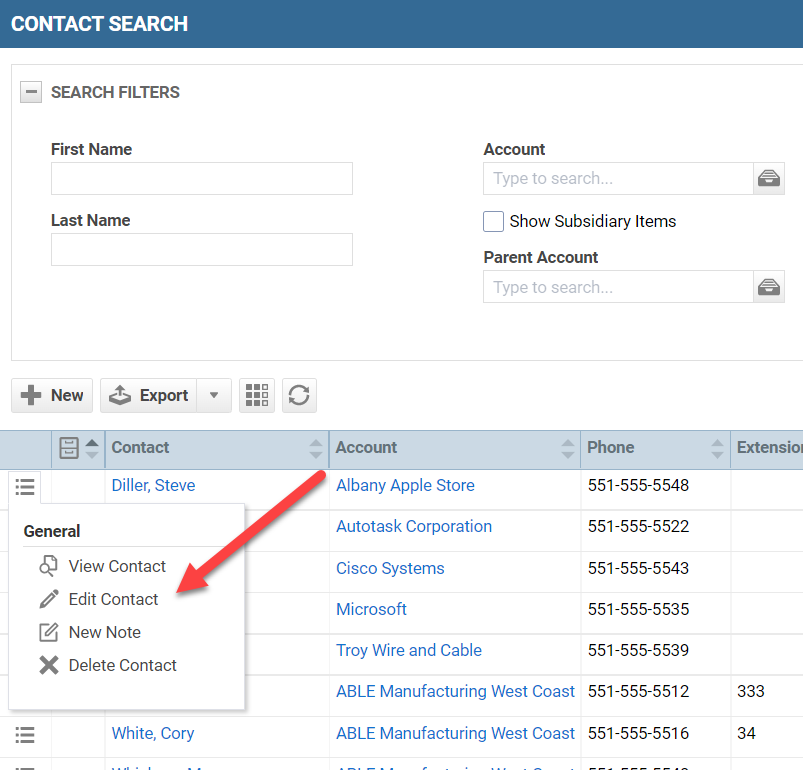Screen dimensions: 803x770
Task: Click the First Name input field
Action: [x=202, y=178]
